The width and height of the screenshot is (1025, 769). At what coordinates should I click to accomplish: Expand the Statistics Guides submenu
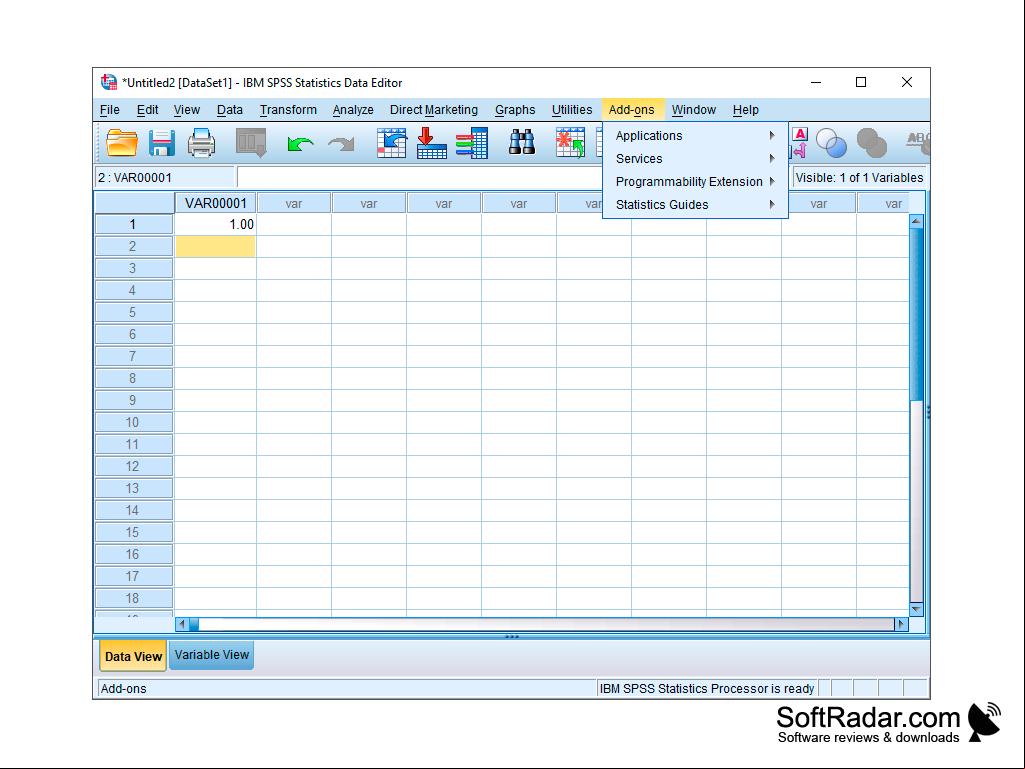[695, 204]
